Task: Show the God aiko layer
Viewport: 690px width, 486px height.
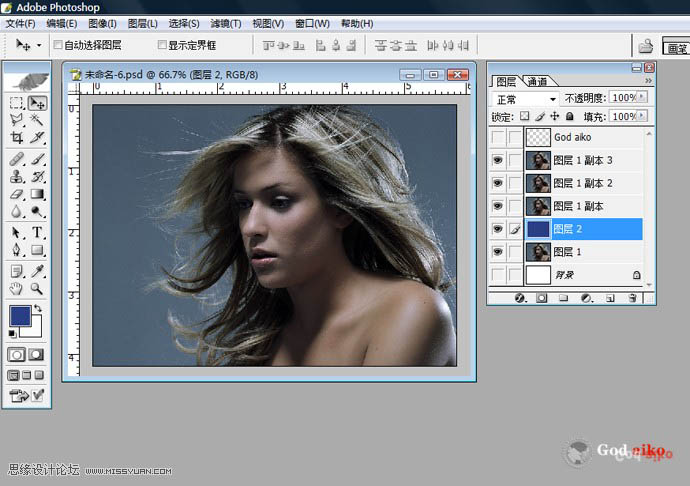Action: click(497, 137)
